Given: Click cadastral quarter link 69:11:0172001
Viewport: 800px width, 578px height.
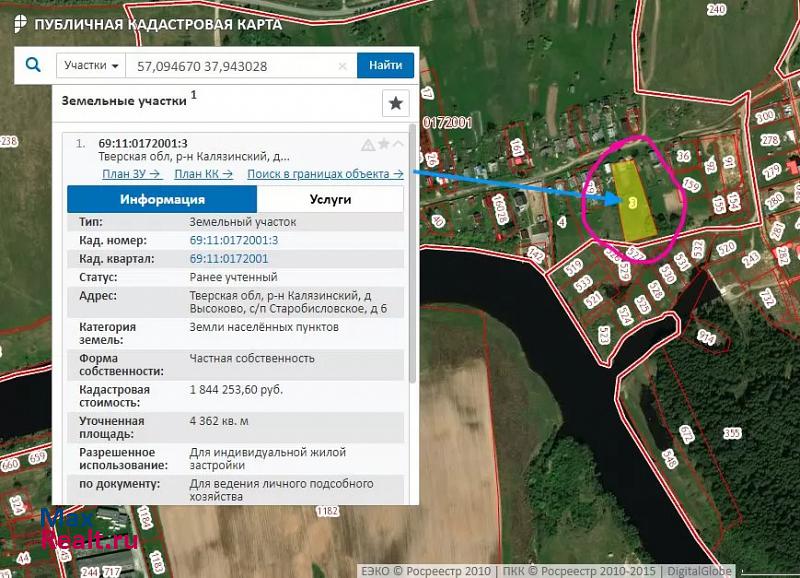Looking at the screenshot, I should pyautogui.click(x=229, y=259).
